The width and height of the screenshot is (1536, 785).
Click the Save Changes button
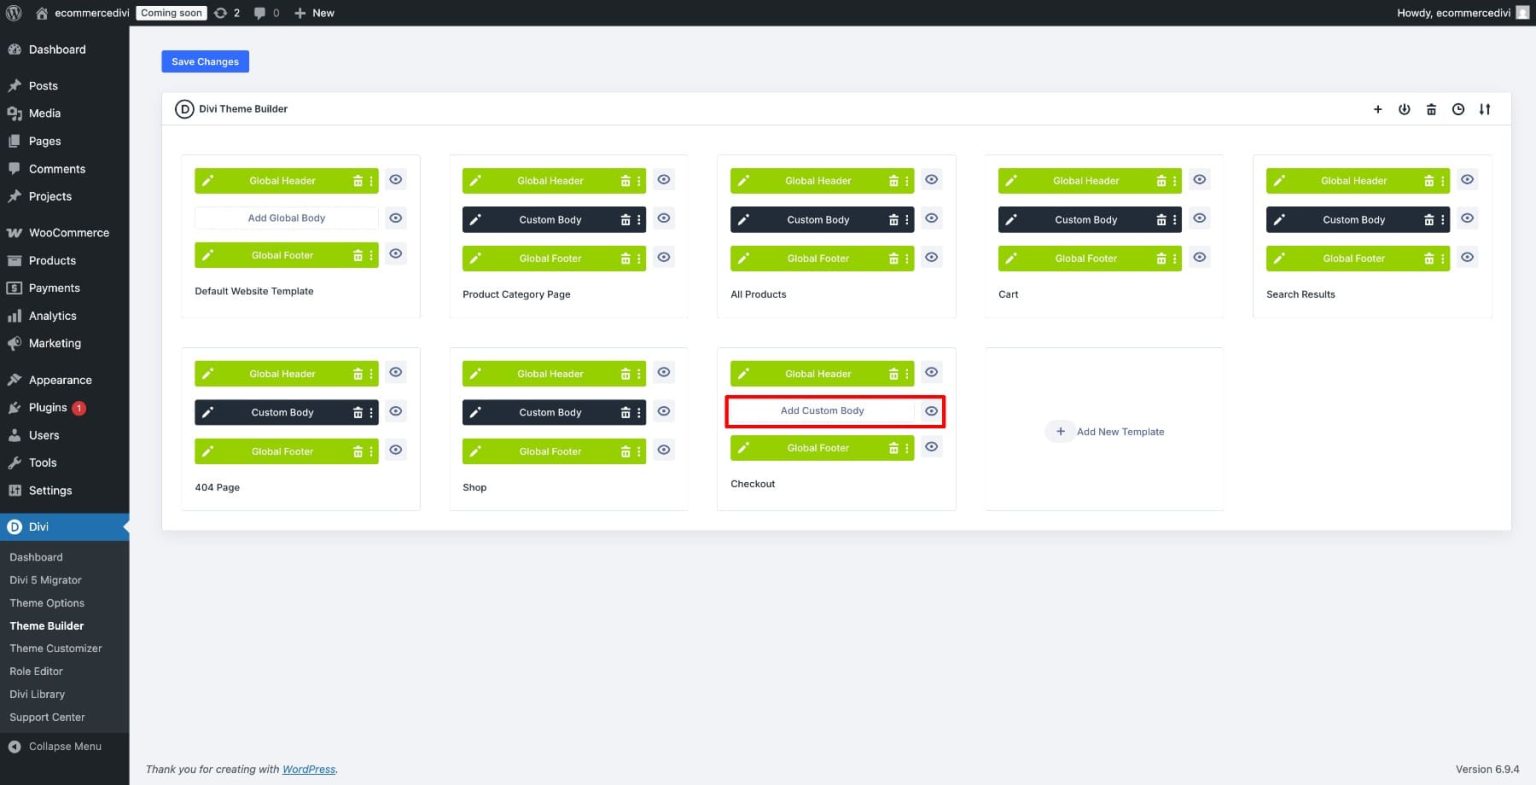tap(205, 62)
